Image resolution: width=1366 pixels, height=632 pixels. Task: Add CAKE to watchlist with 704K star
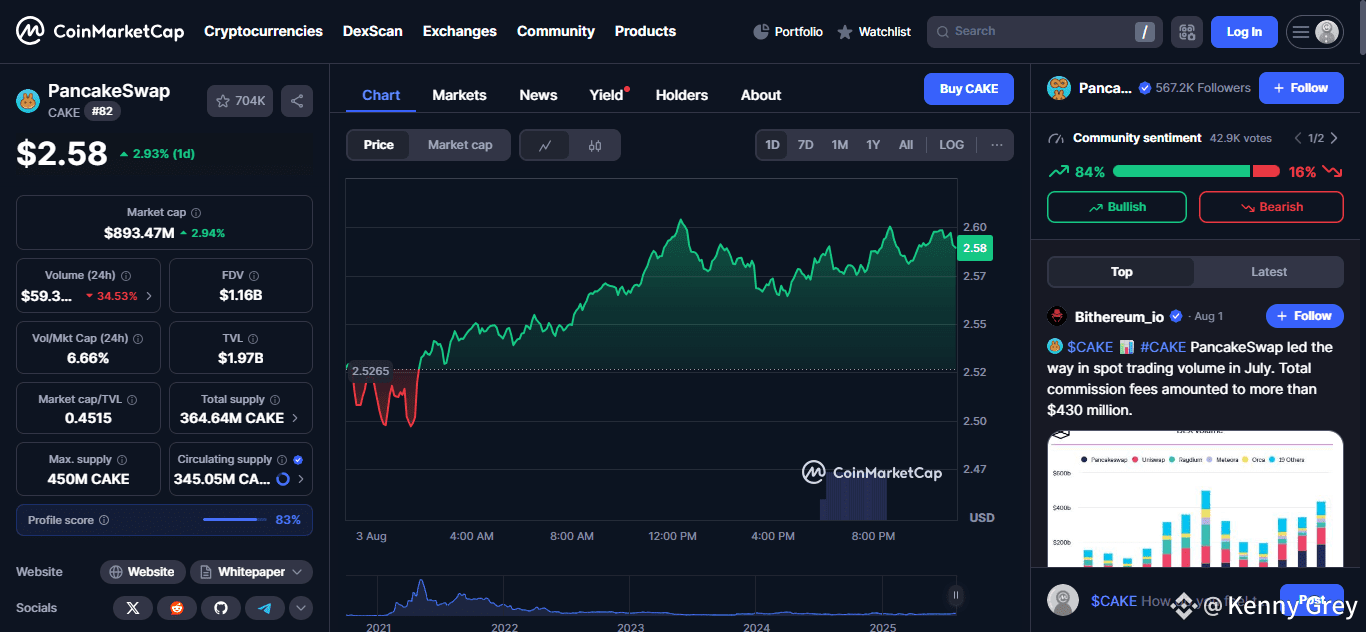tap(240, 101)
